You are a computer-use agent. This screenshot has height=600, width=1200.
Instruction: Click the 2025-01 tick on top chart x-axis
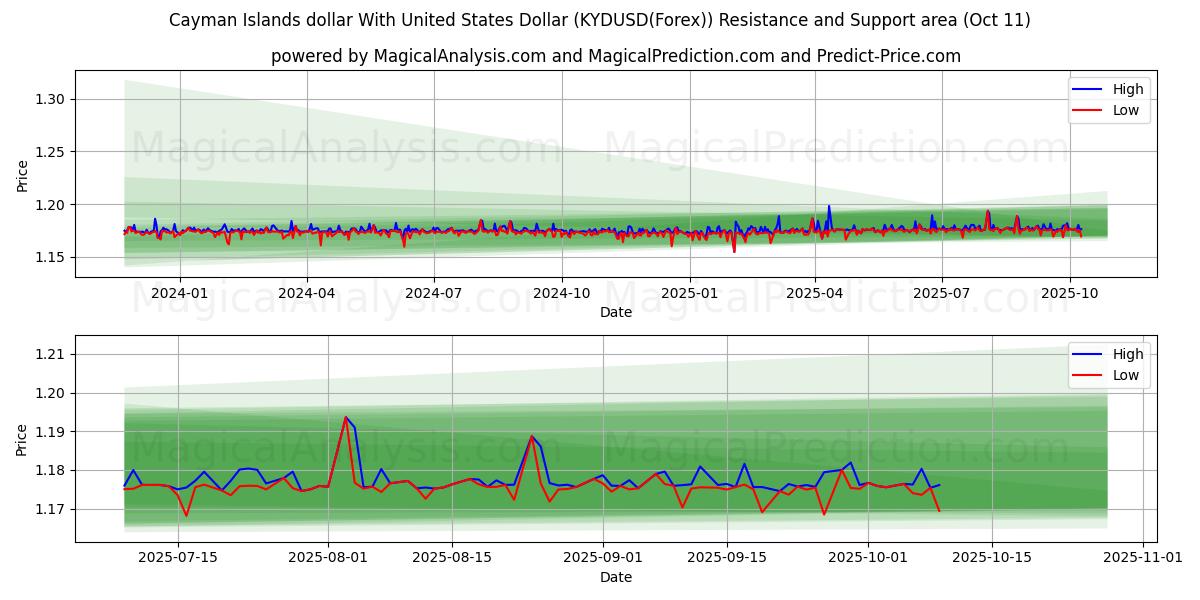(x=689, y=293)
